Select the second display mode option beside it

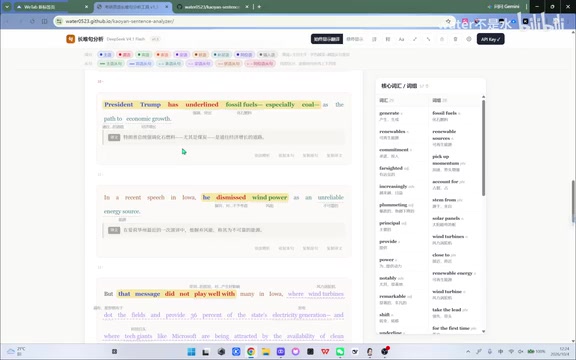click(x=354, y=39)
